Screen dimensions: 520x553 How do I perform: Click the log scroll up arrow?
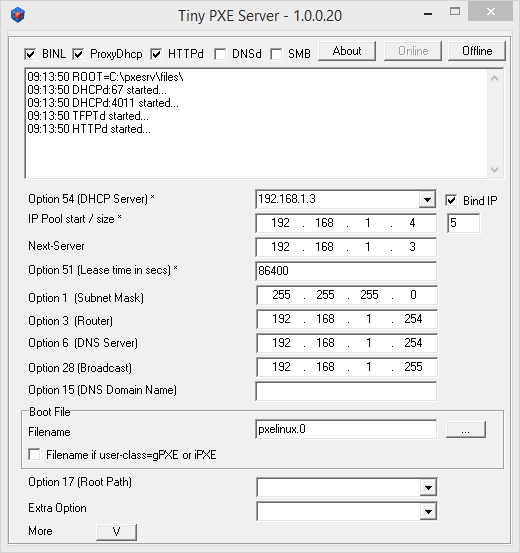pos(494,78)
